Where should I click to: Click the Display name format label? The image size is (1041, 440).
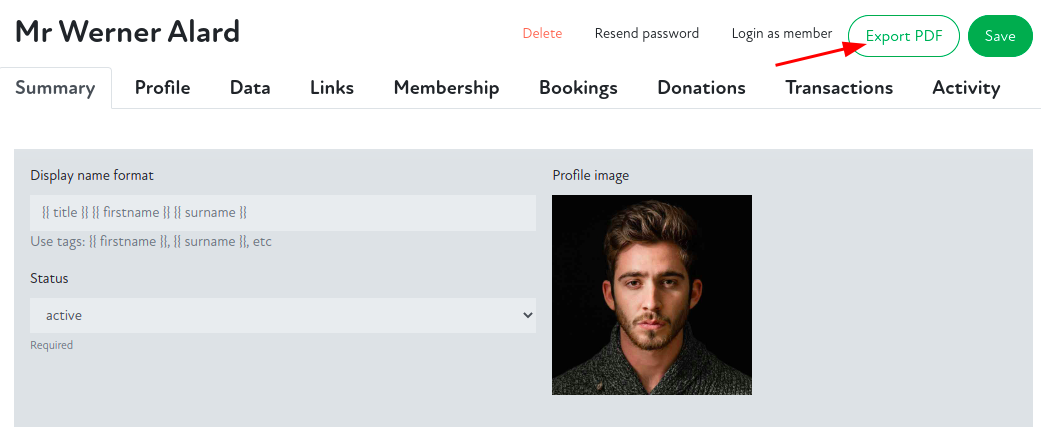92,175
